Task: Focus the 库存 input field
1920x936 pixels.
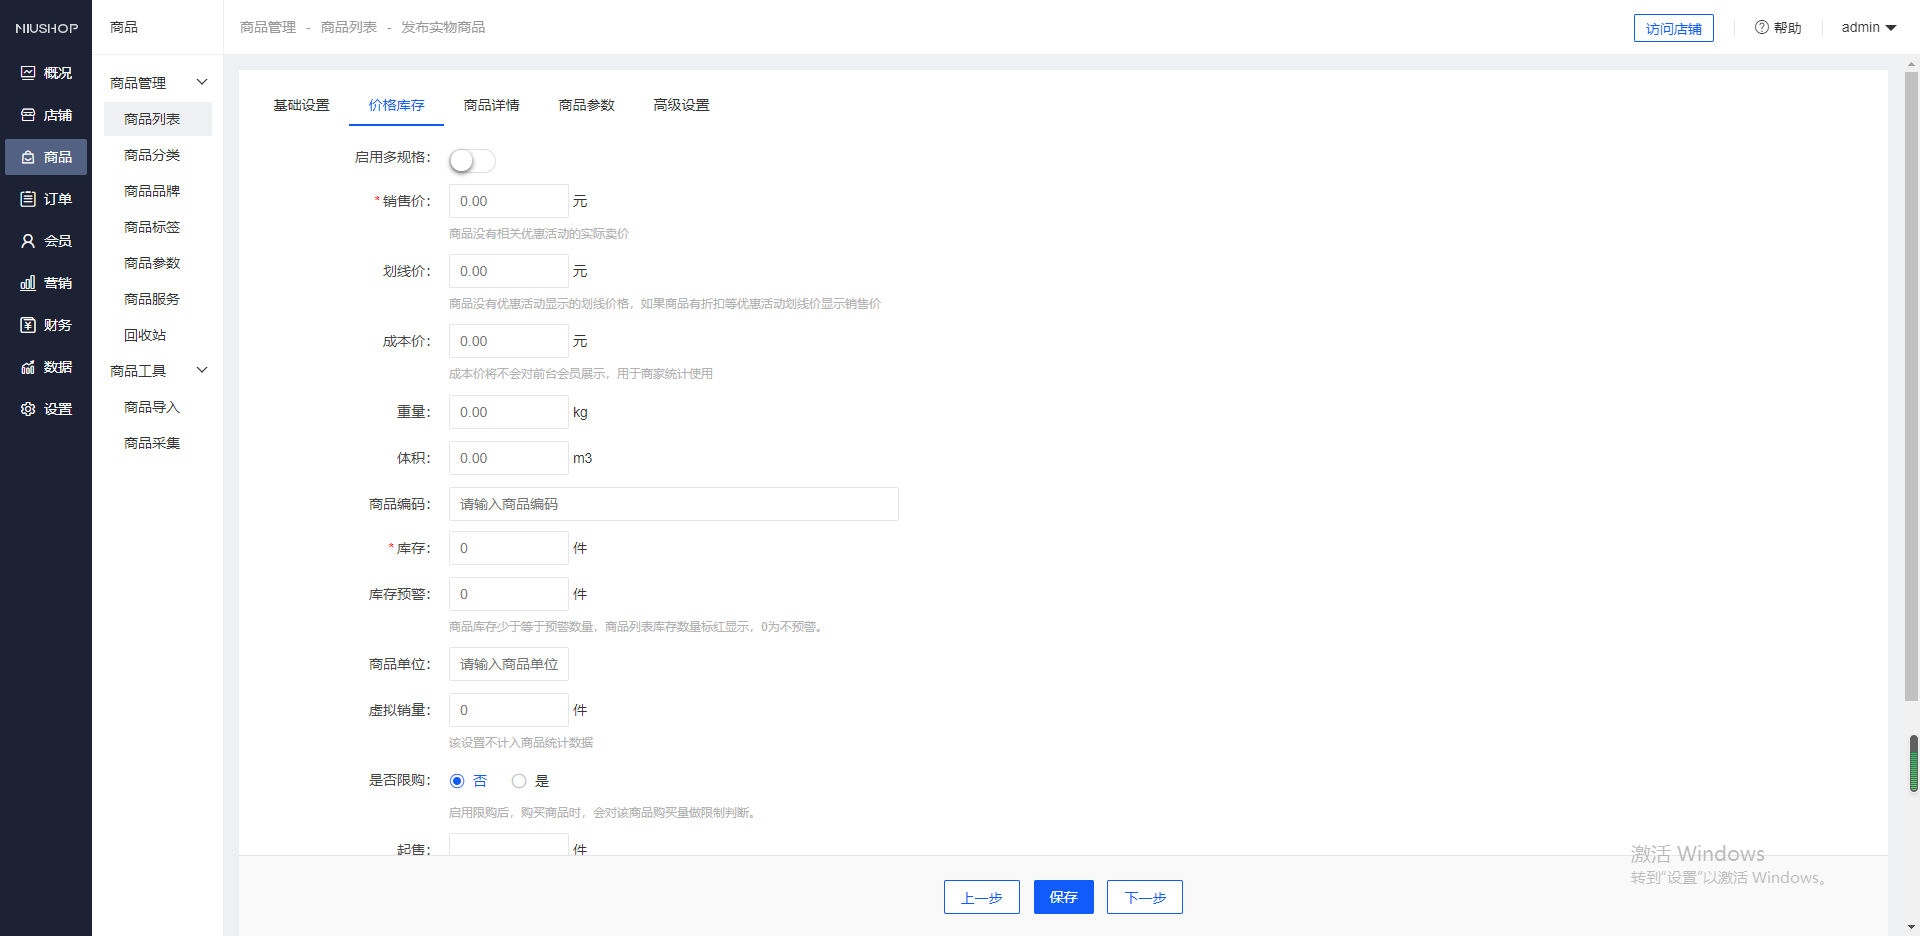Action: point(508,548)
